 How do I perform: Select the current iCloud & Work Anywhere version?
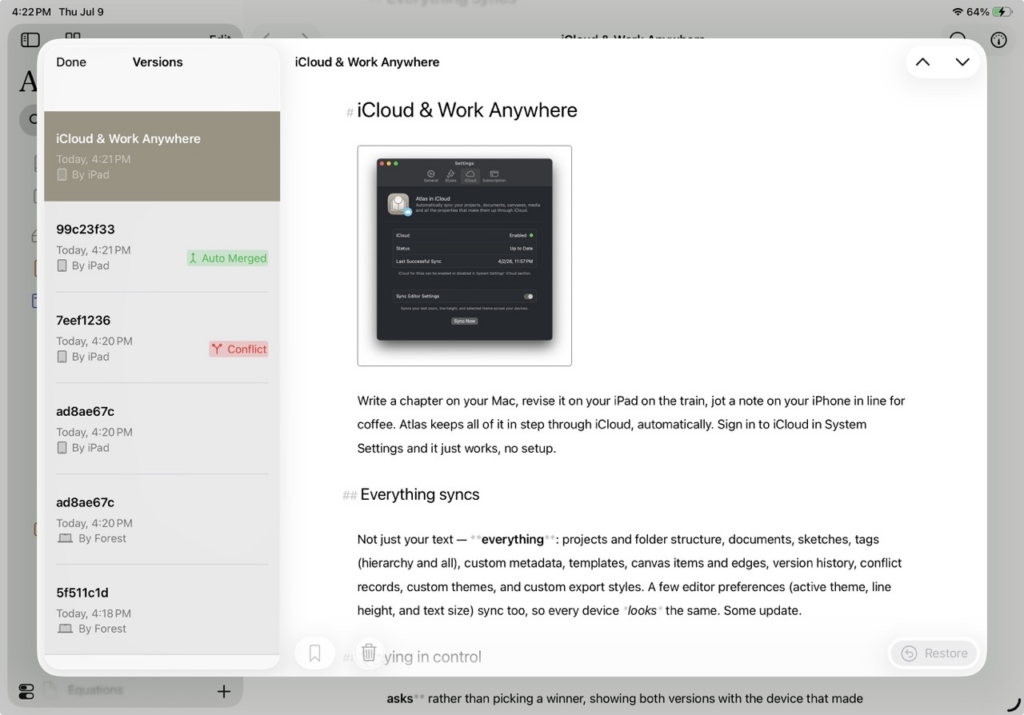pos(162,156)
